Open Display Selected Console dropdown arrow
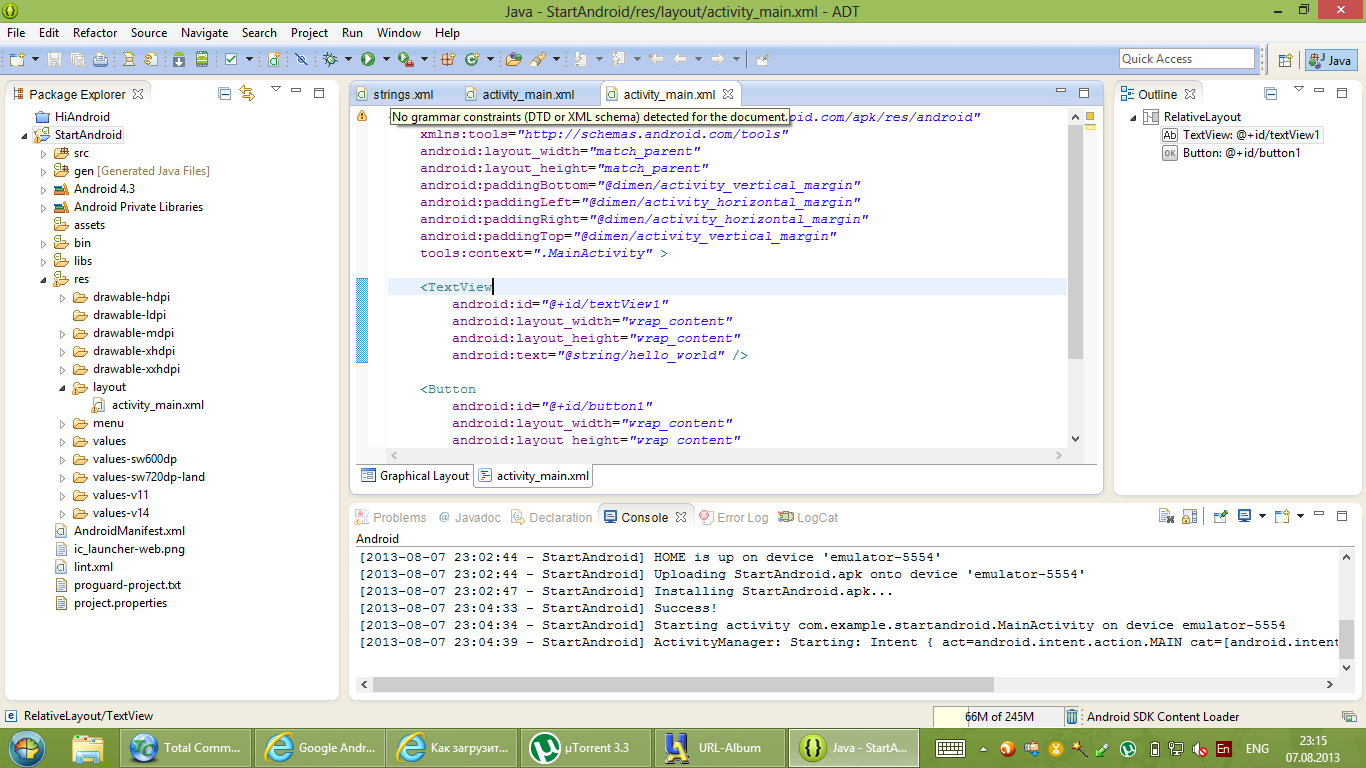1366x768 pixels. (x=1262, y=517)
